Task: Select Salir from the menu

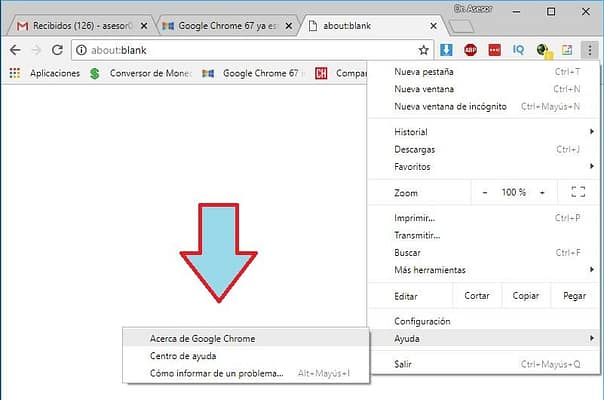Action: pyautogui.click(x=484, y=364)
